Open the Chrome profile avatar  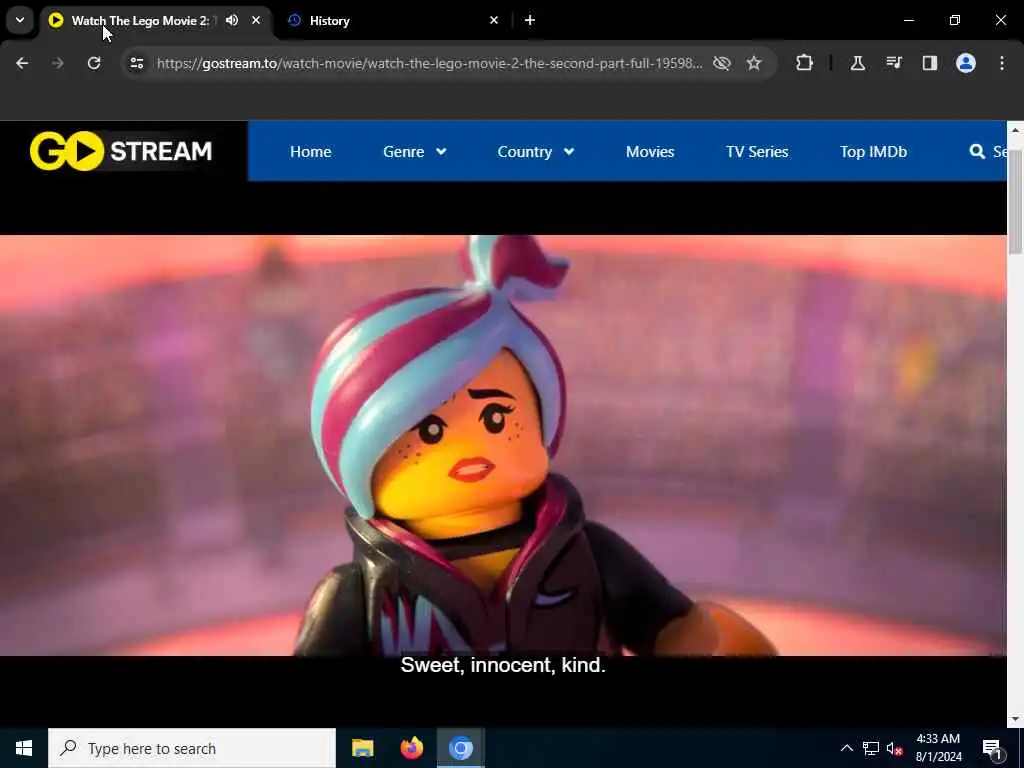coord(966,63)
